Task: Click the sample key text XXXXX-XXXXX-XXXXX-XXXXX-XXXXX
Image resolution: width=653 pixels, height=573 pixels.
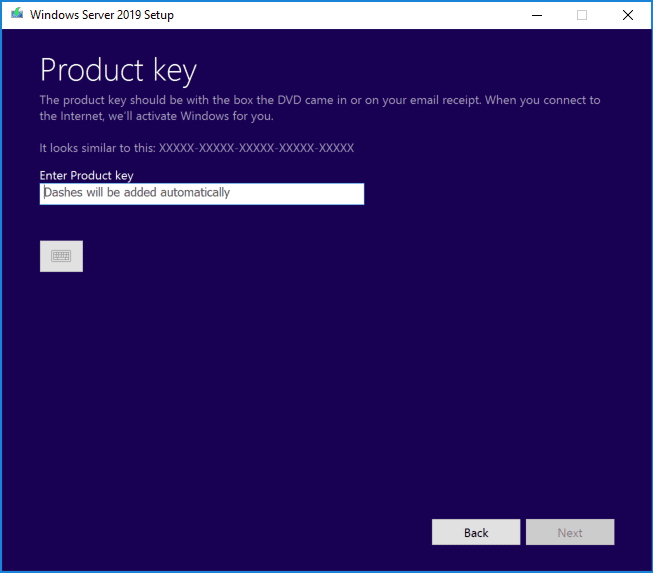Action: [257, 148]
